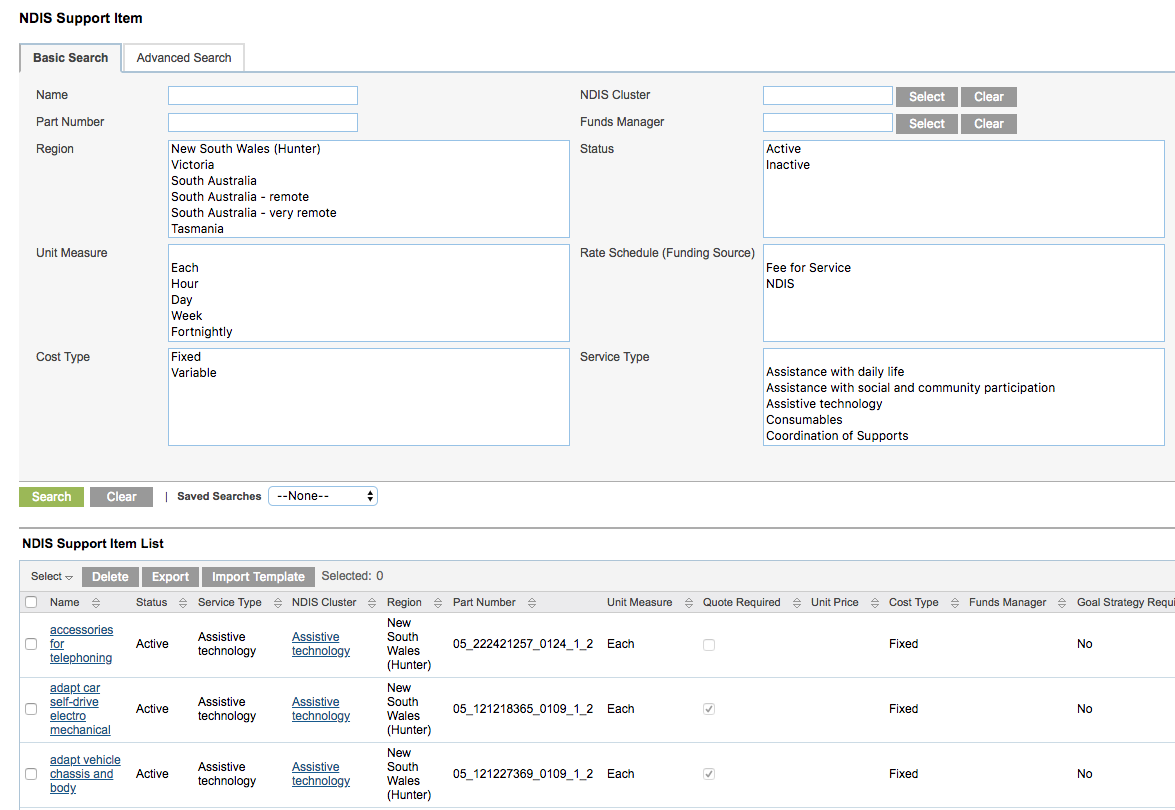This screenshot has width=1175, height=810.
Task: Focus the Part Number search field
Action: (x=263, y=122)
